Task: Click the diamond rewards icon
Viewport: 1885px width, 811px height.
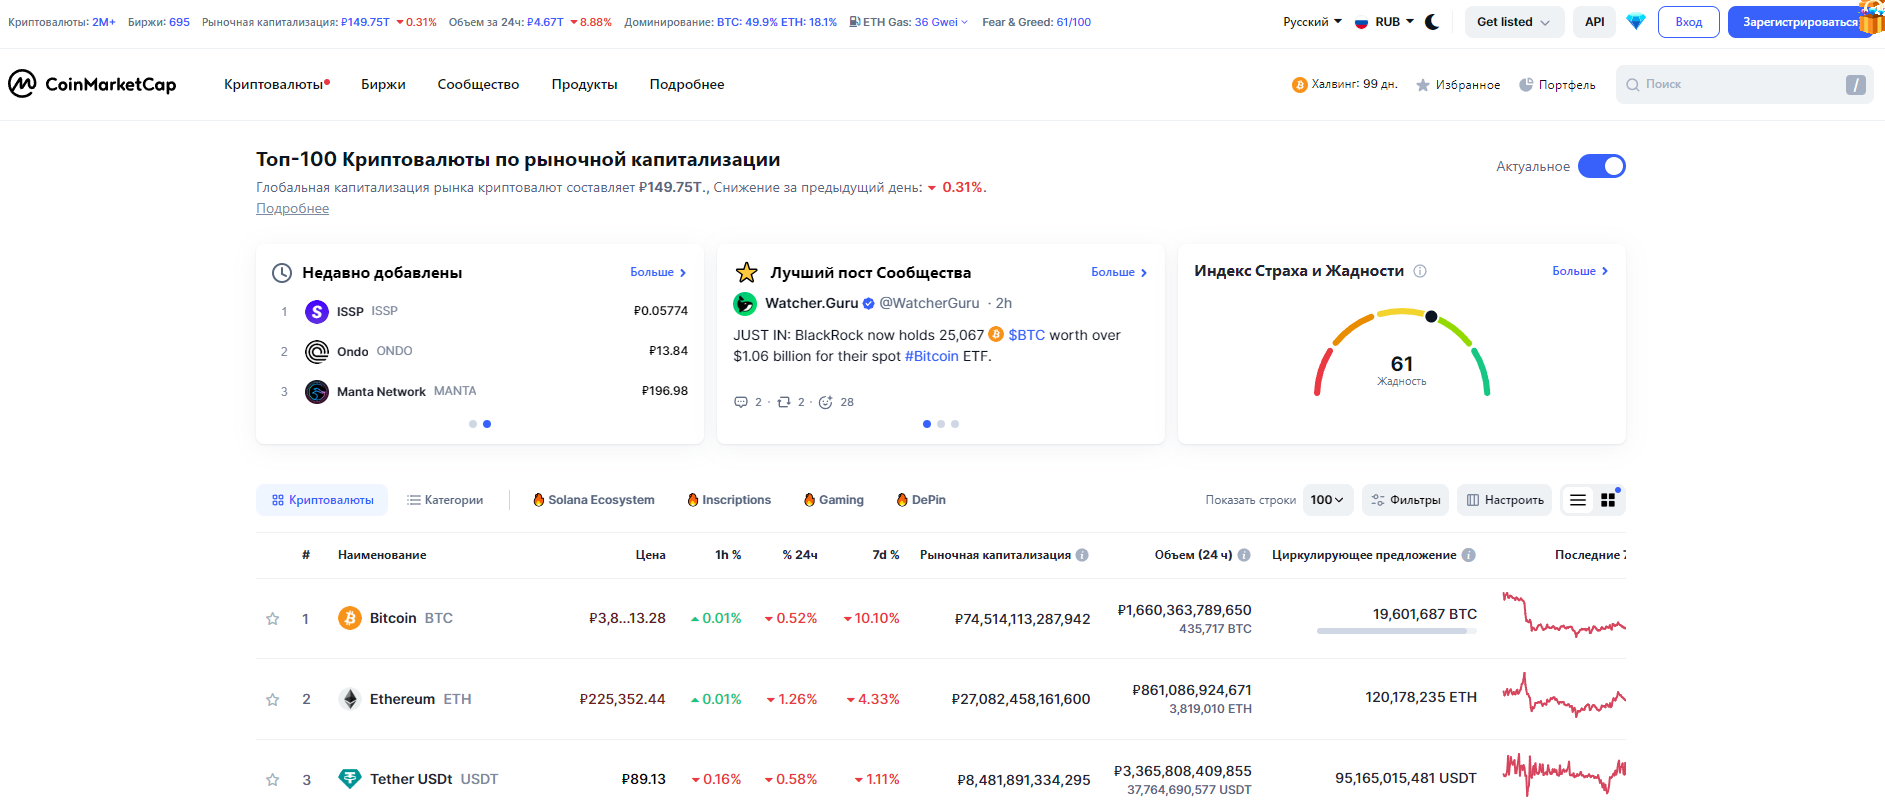Action: (x=1636, y=22)
